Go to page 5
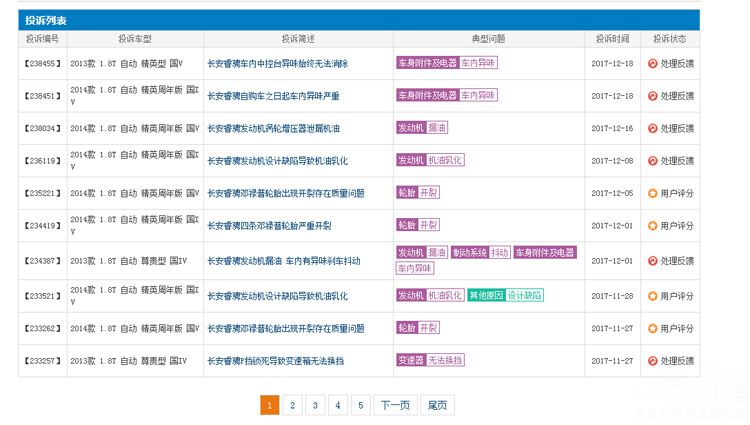750x425 pixels. [361, 405]
